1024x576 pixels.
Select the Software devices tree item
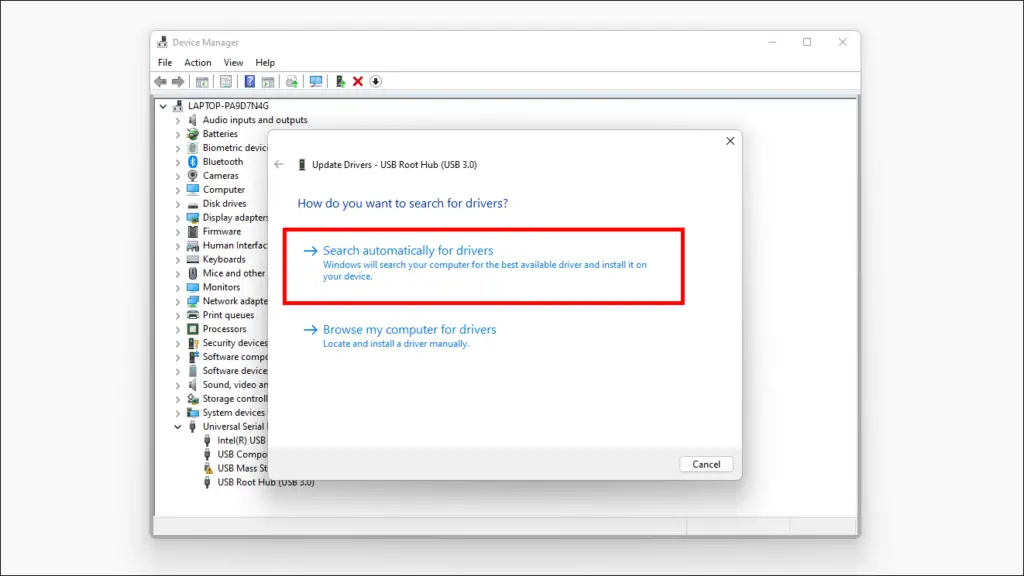pos(235,371)
